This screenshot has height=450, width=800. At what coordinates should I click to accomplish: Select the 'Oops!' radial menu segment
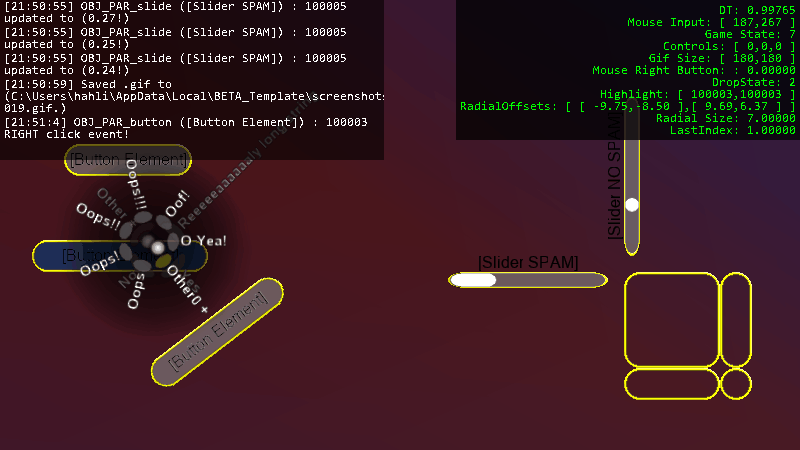[126, 252]
